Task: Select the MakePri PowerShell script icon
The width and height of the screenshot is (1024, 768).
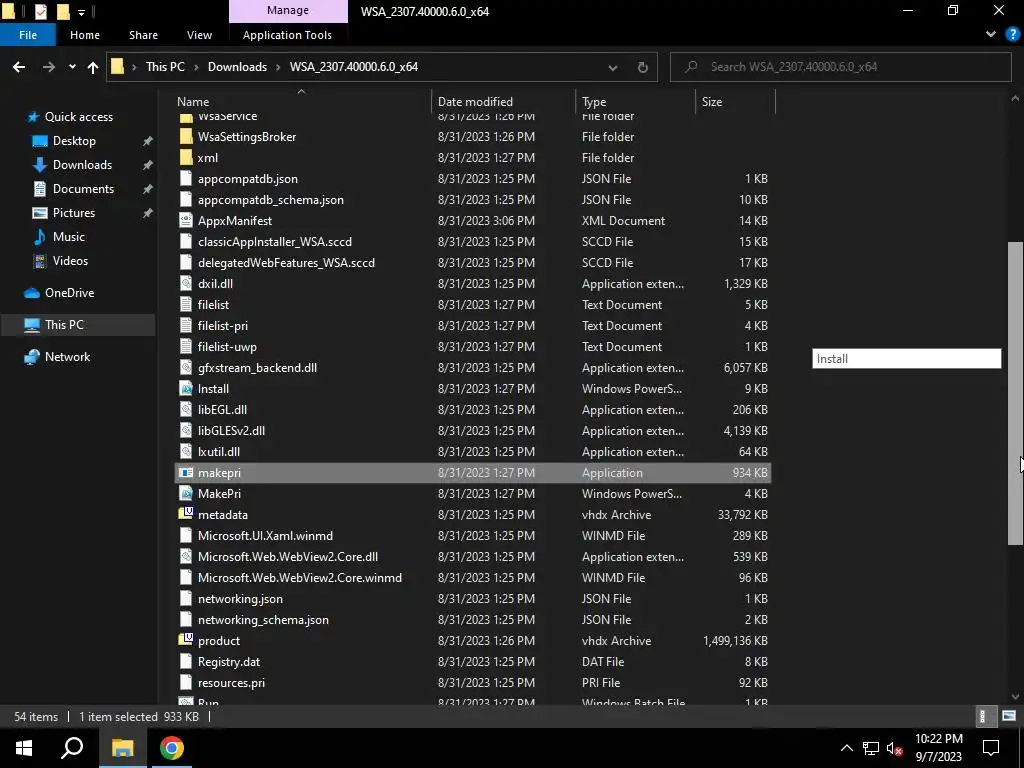Action: tap(186, 494)
